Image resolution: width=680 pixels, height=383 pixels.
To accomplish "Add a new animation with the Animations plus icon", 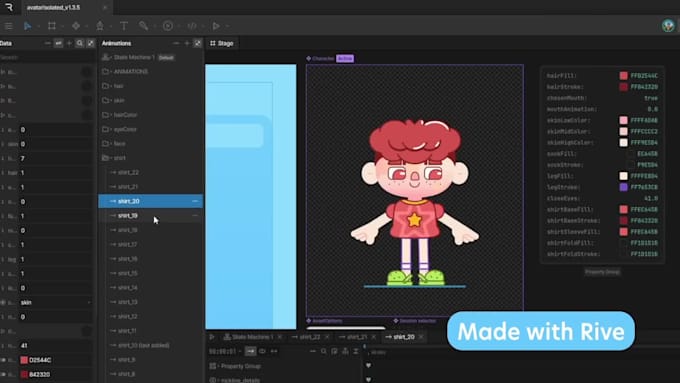I will pyautogui.click(x=187, y=43).
